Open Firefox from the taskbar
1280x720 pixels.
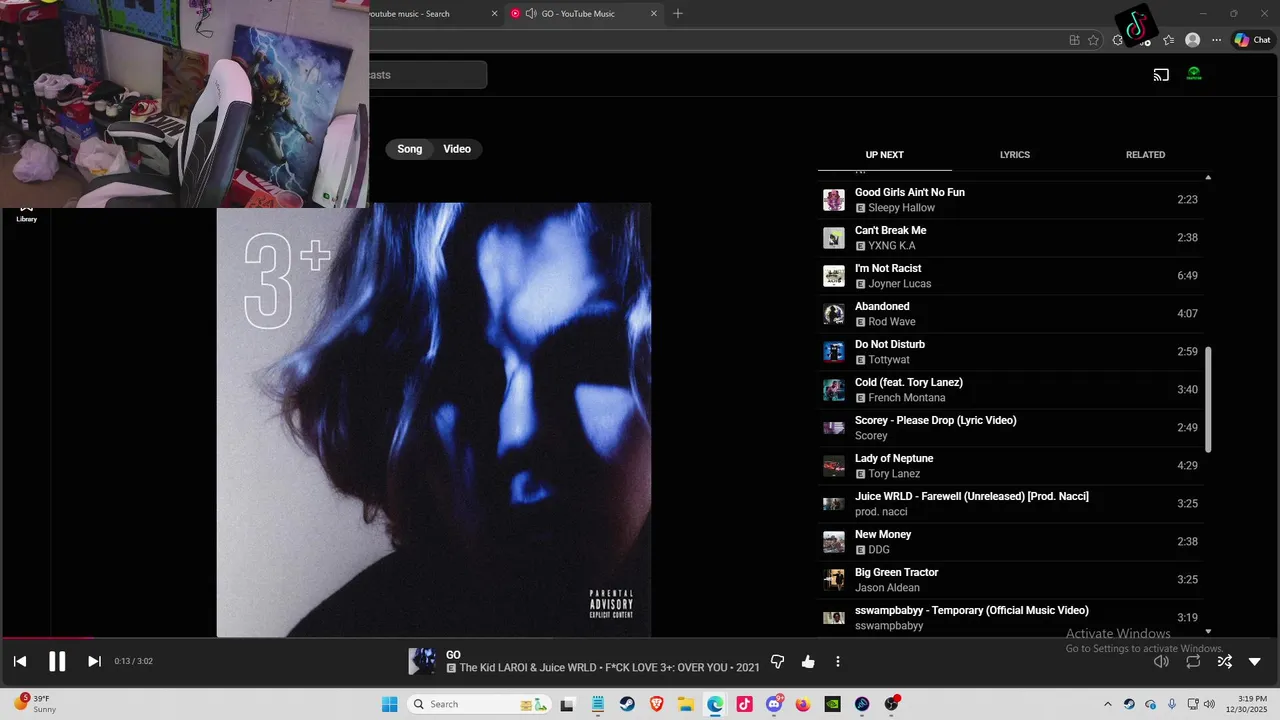click(x=803, y=704)
